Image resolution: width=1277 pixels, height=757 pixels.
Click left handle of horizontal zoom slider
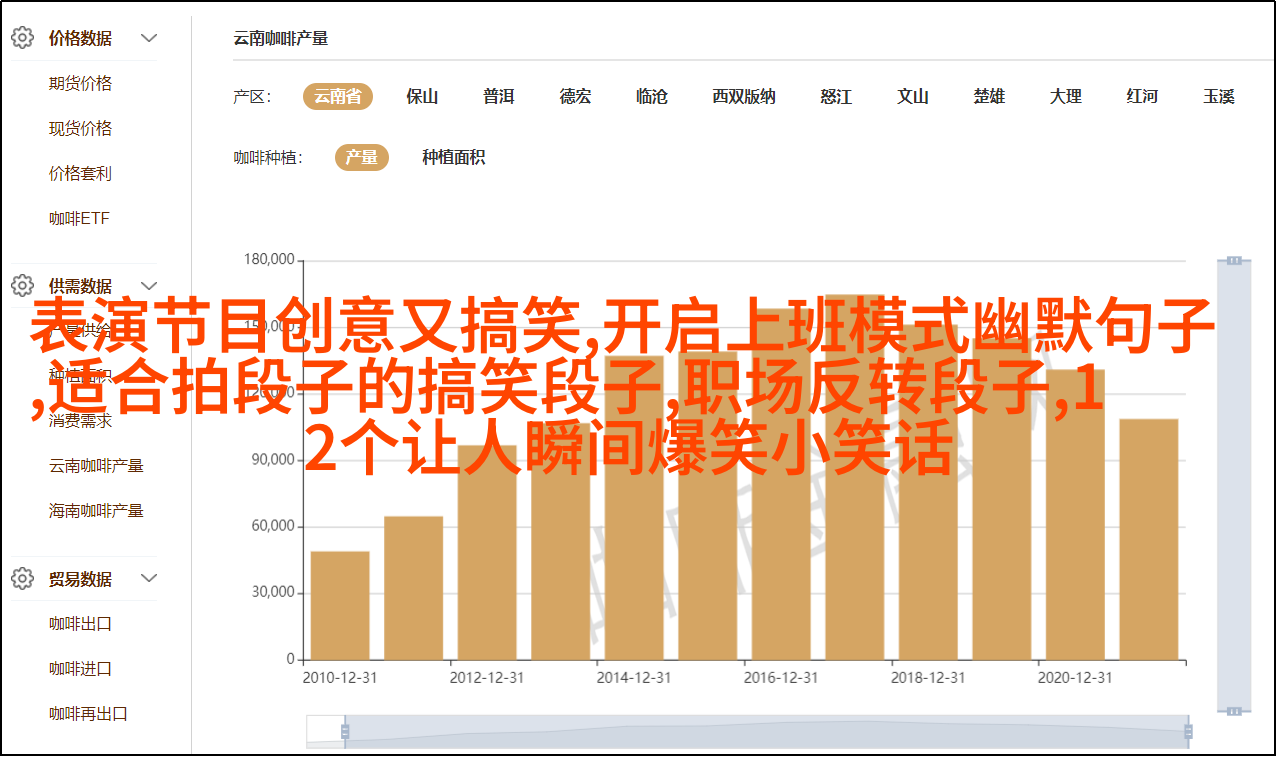pyautogui.click(x=345, y=732)
